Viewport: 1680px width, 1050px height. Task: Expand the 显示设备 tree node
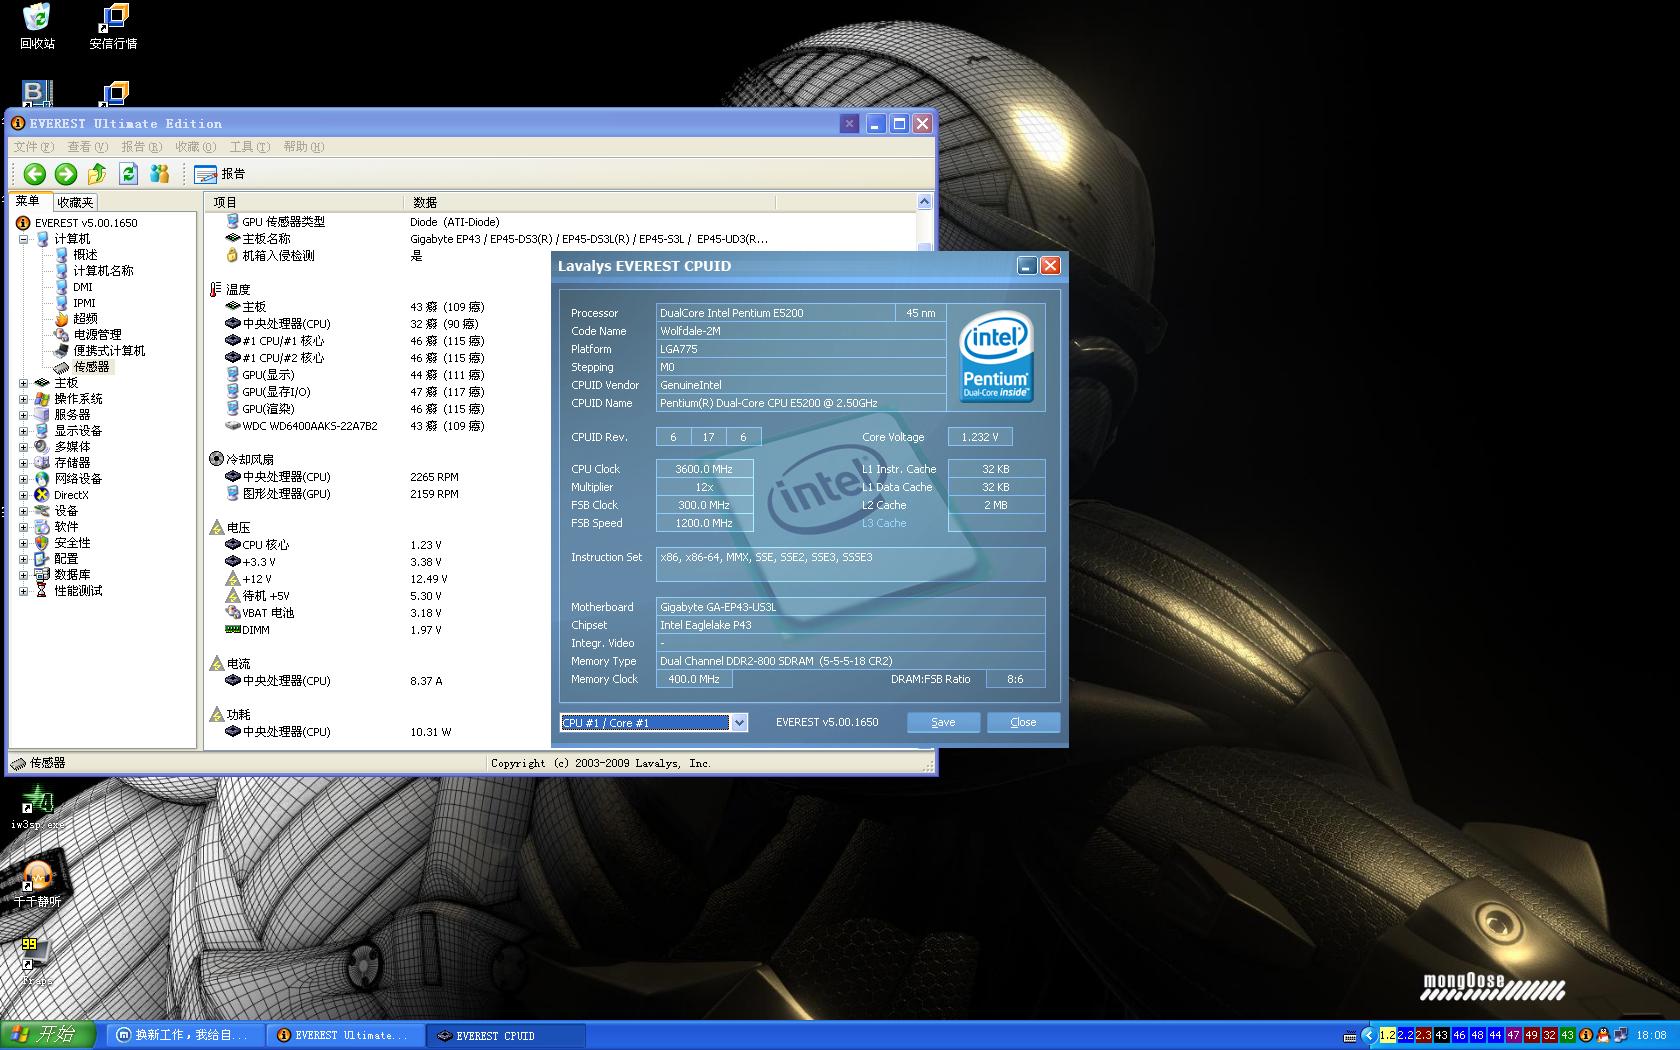coord(23,431)
